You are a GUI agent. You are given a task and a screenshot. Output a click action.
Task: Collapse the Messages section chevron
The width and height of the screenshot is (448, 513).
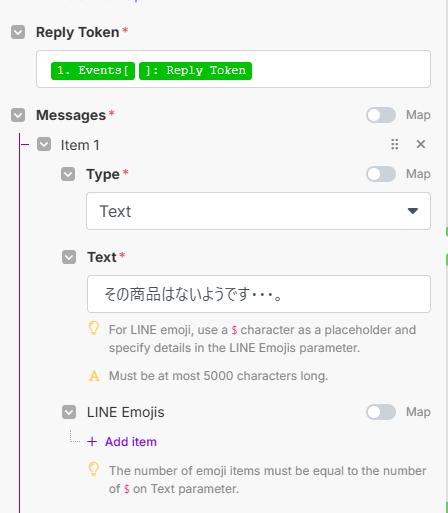click(x=18, y=115)
